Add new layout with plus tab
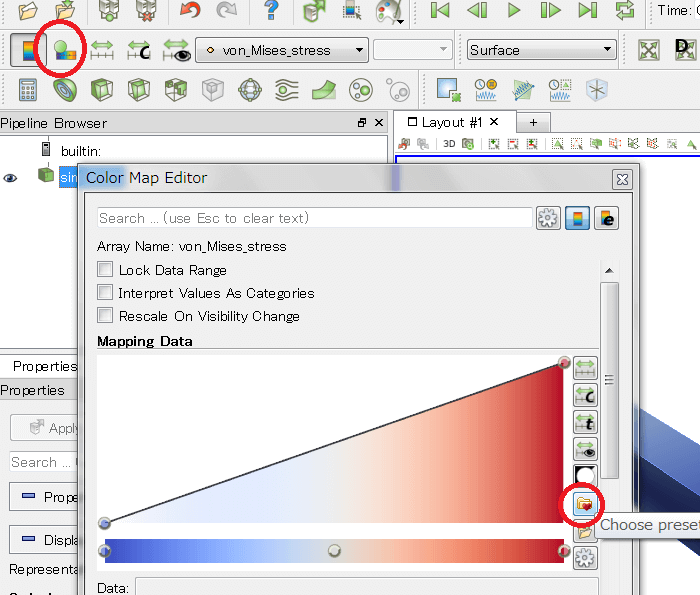This screenshot has height=595, width=700. tap(533, 122)
